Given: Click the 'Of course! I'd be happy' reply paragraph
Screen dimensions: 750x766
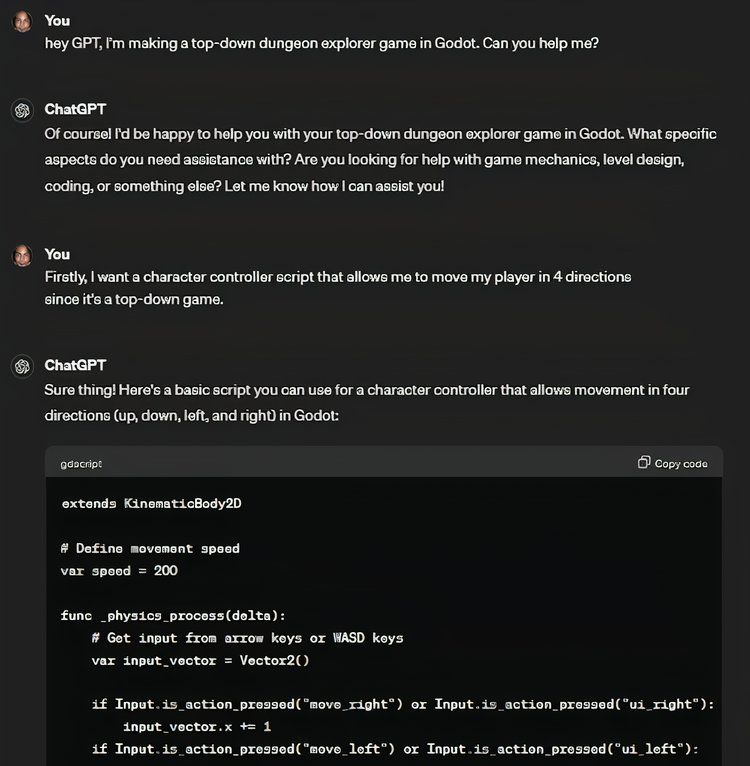Looking at the screenshot, I should pyautogui.click(x=381, y=160).
